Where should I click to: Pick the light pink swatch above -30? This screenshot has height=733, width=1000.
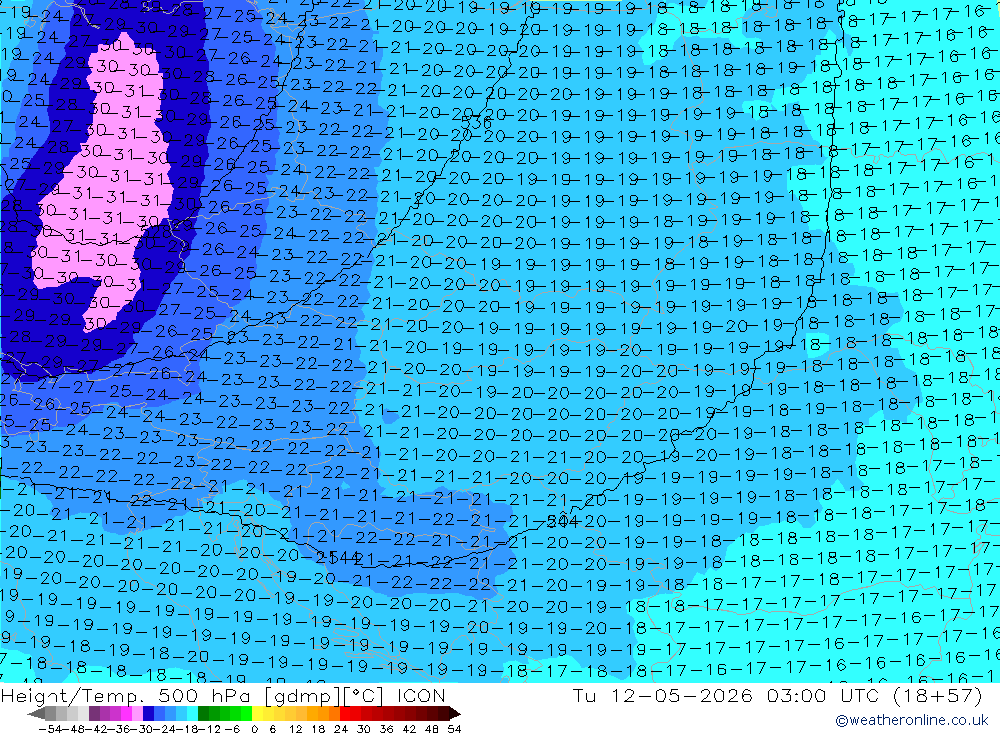click(x=137, y=714)
